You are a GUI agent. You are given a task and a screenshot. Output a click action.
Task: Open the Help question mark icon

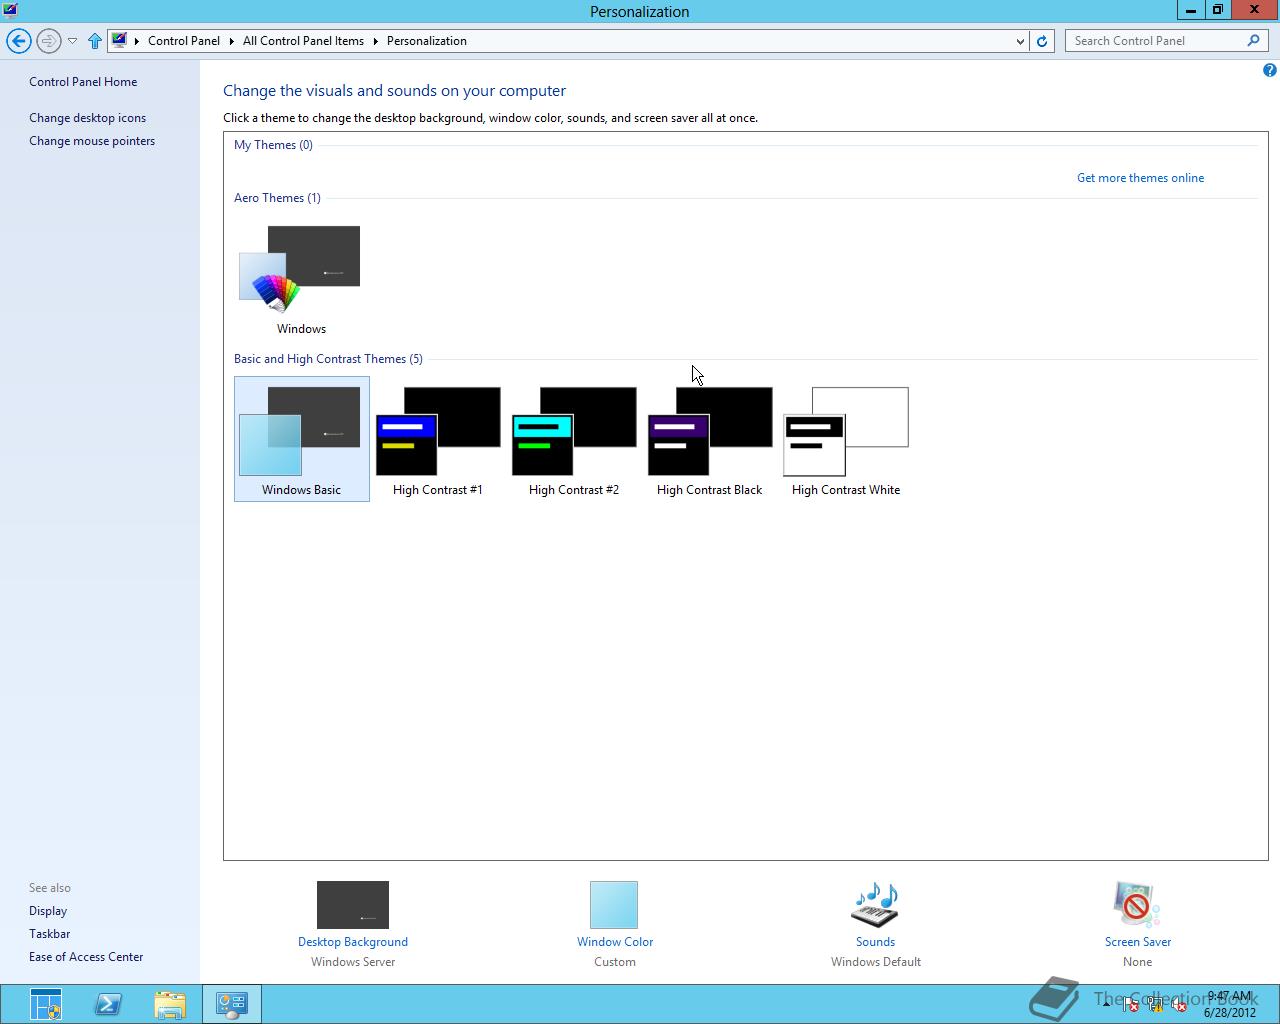click(1269, 71)
